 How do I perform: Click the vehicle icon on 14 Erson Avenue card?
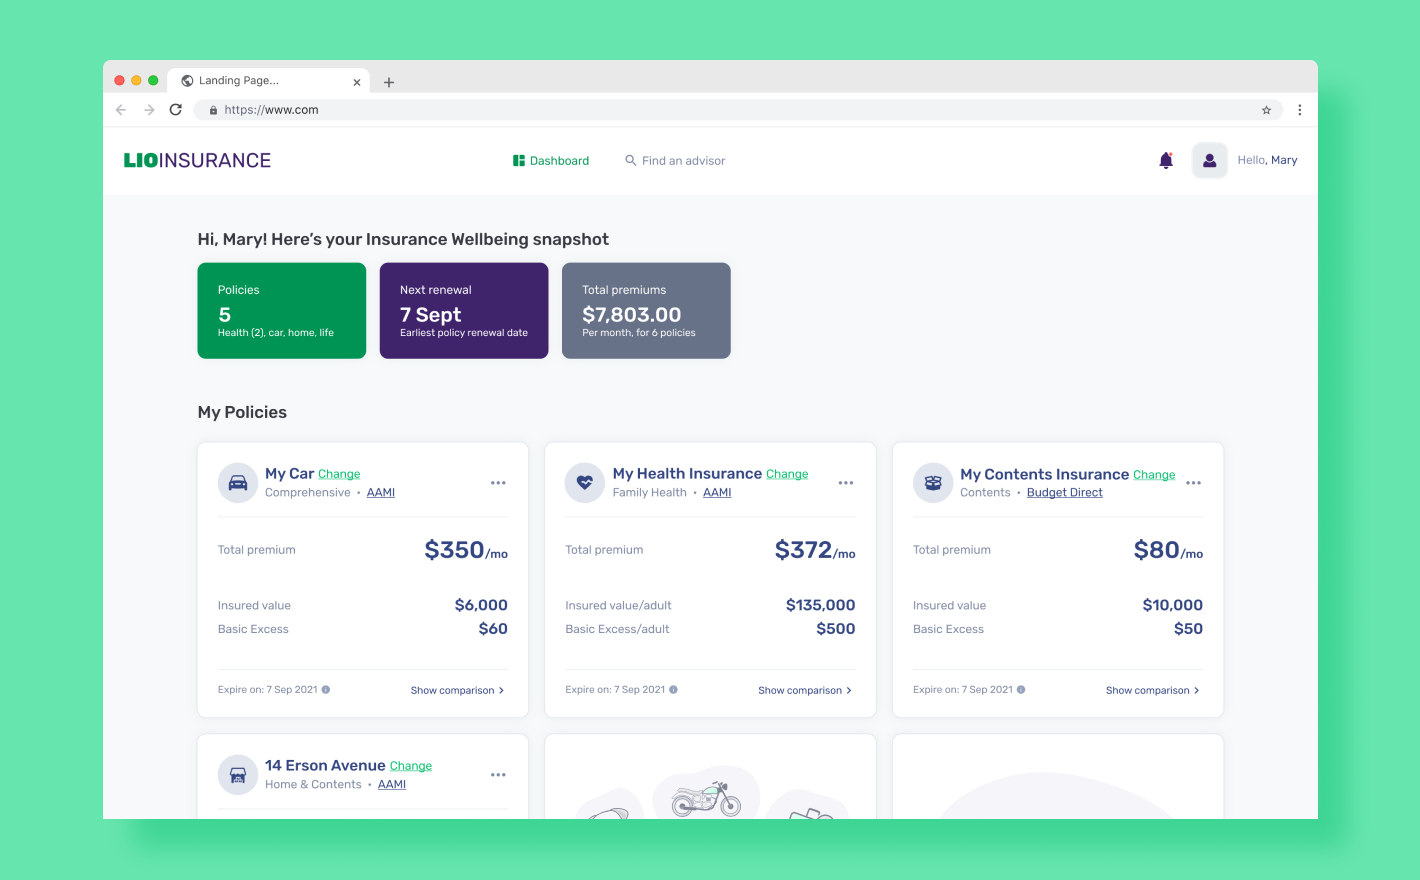coord(237,774)
